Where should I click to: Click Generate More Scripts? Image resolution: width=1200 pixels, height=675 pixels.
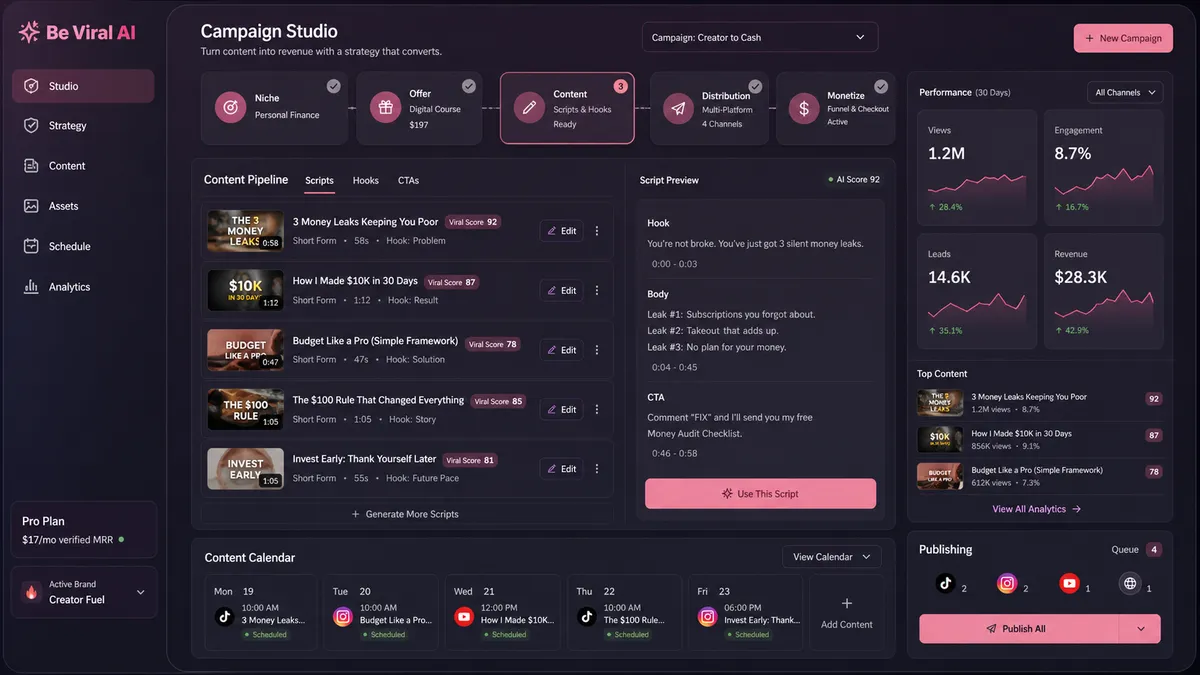[405, 514]
